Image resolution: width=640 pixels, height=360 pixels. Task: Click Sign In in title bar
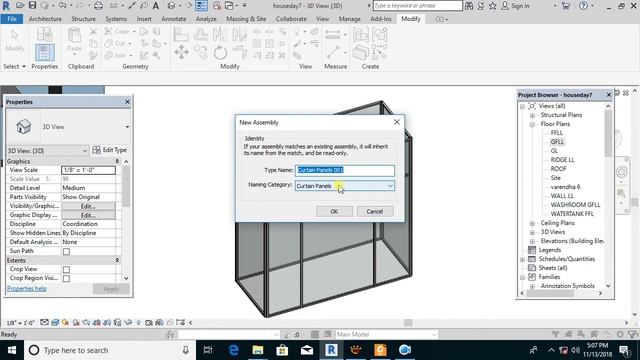pyautogui.click(x=516, y=6)
